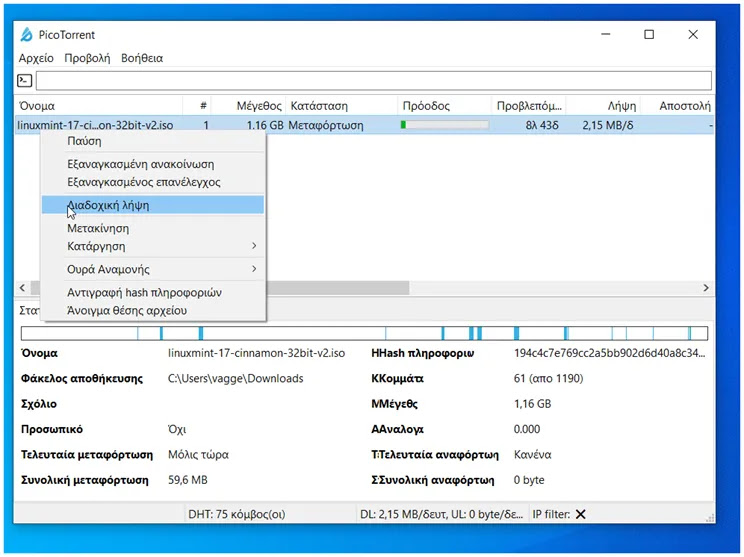Open the Βοήθεια menu
The height and width of the screenshot is (557, 744).
142,58
